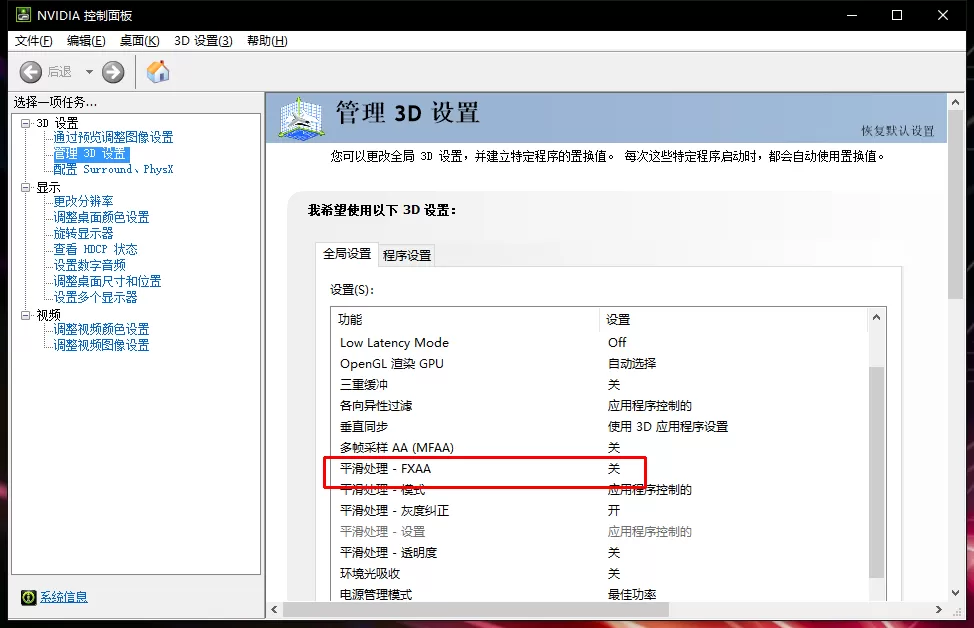Open the 电源管理模式 setting value
This screenshot has height=628, width=974.
pyautogui.click(x=630, y=593)
